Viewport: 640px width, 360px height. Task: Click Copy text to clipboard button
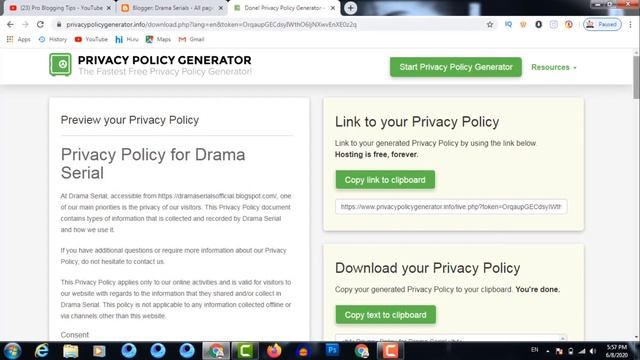coord(385,315)
